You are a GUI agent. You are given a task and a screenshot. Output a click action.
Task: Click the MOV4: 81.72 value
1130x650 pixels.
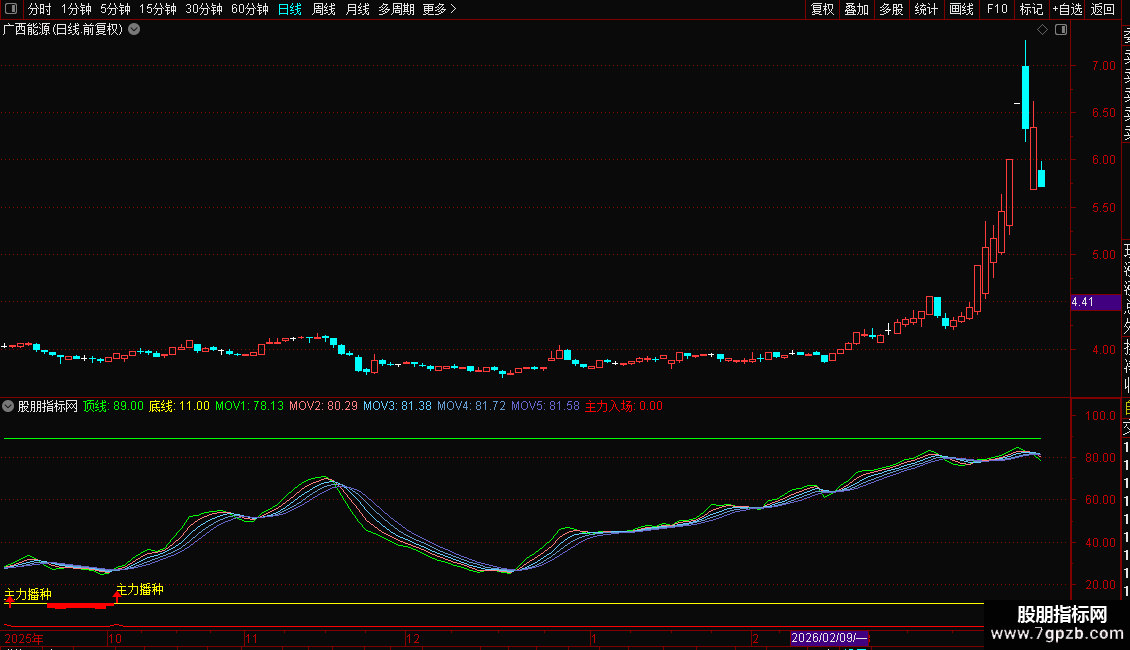(471, 406)
